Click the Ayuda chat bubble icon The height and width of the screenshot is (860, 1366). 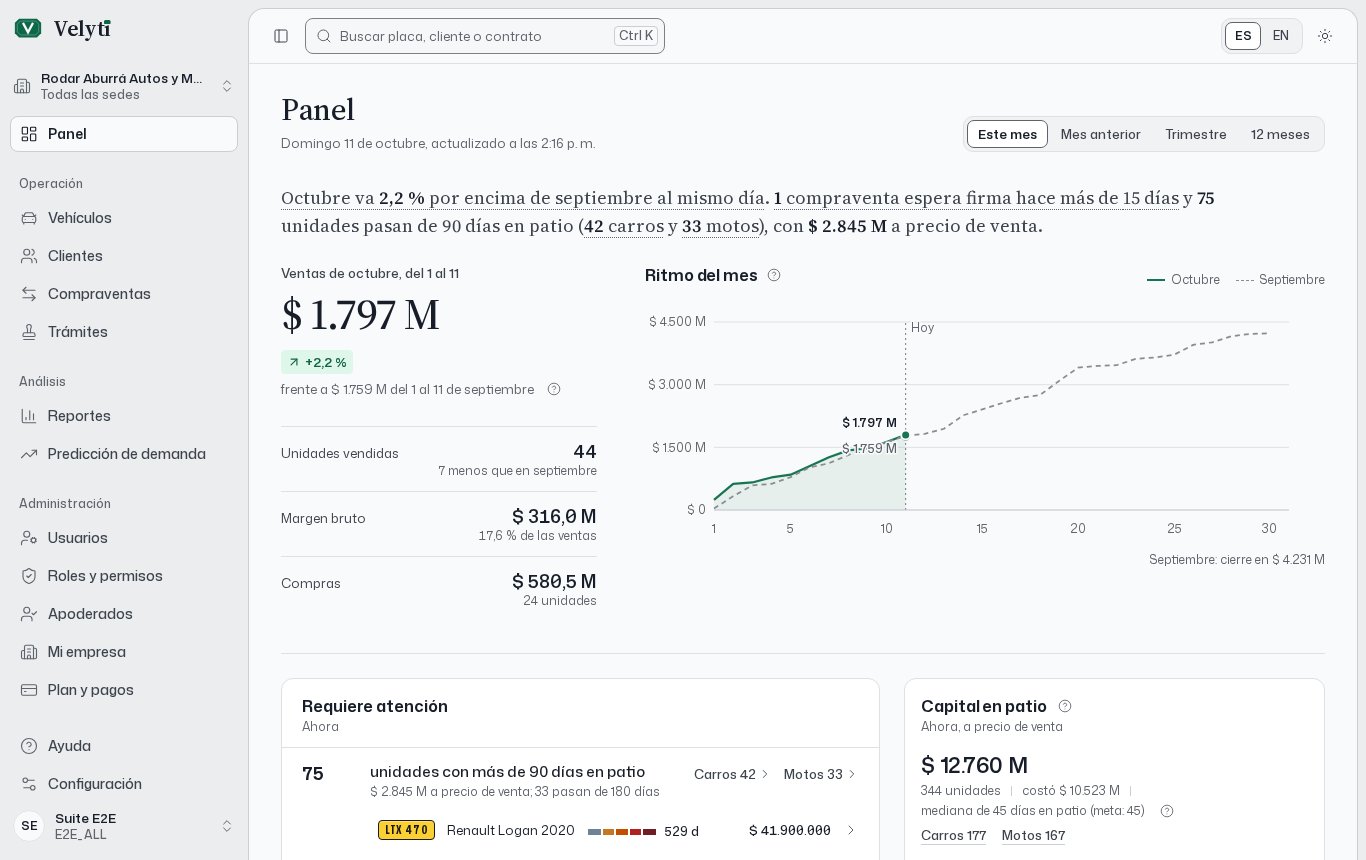tap(29, 746)
